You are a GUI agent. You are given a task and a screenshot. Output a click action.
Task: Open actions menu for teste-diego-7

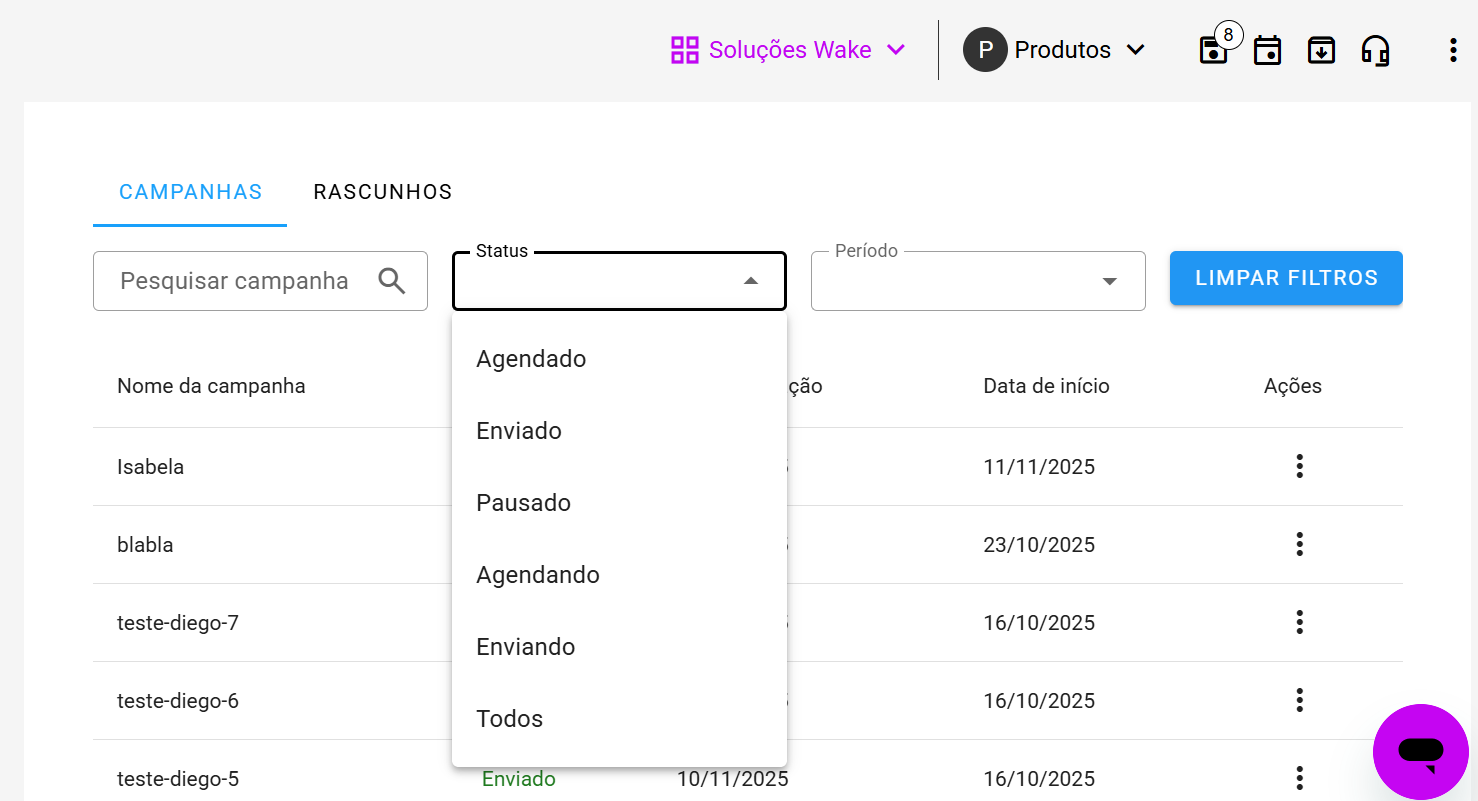tap(1299, 622)
